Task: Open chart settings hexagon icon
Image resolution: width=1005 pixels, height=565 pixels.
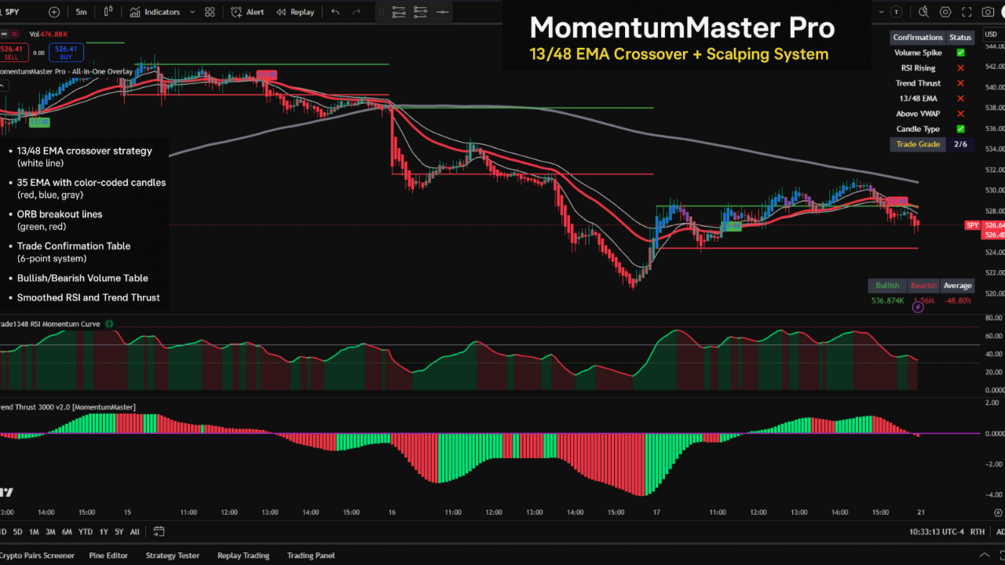Action: (x=945, y=12)
